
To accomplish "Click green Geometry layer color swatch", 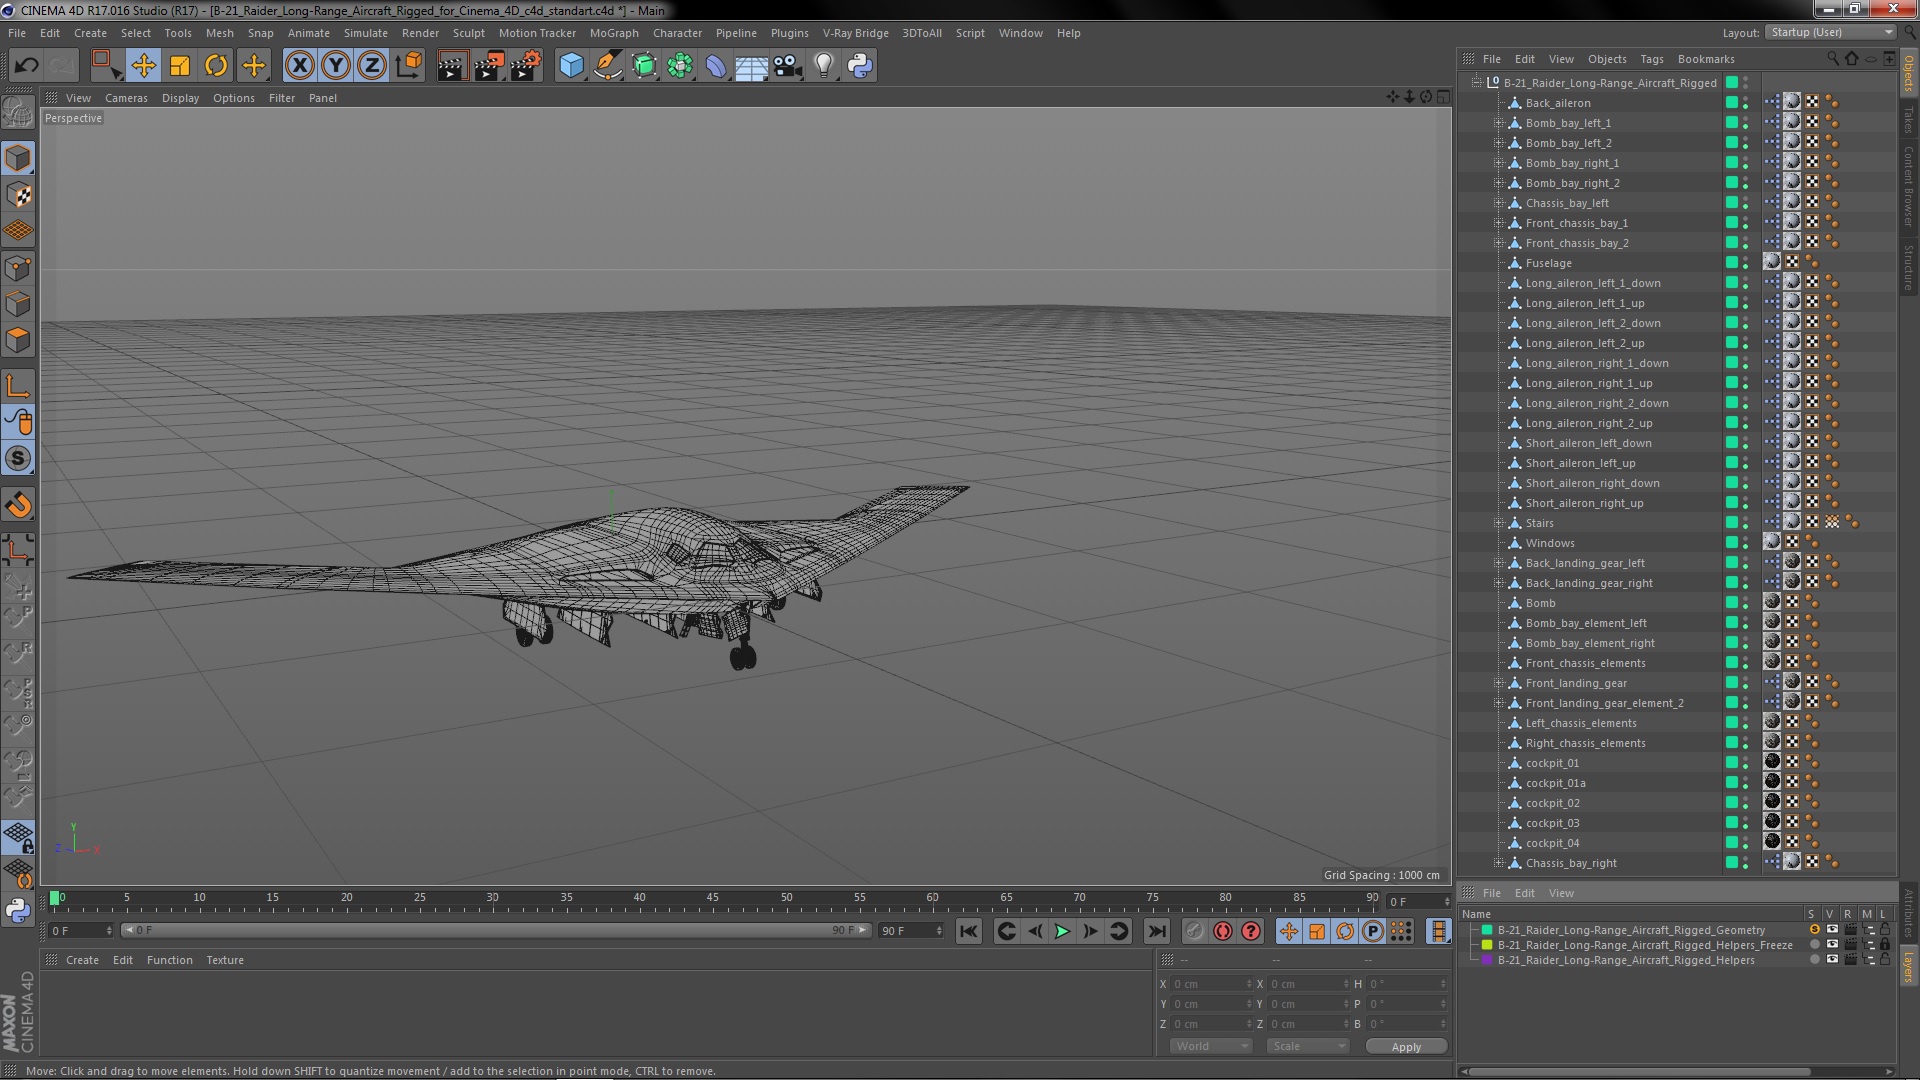I will coord(1487,930).
